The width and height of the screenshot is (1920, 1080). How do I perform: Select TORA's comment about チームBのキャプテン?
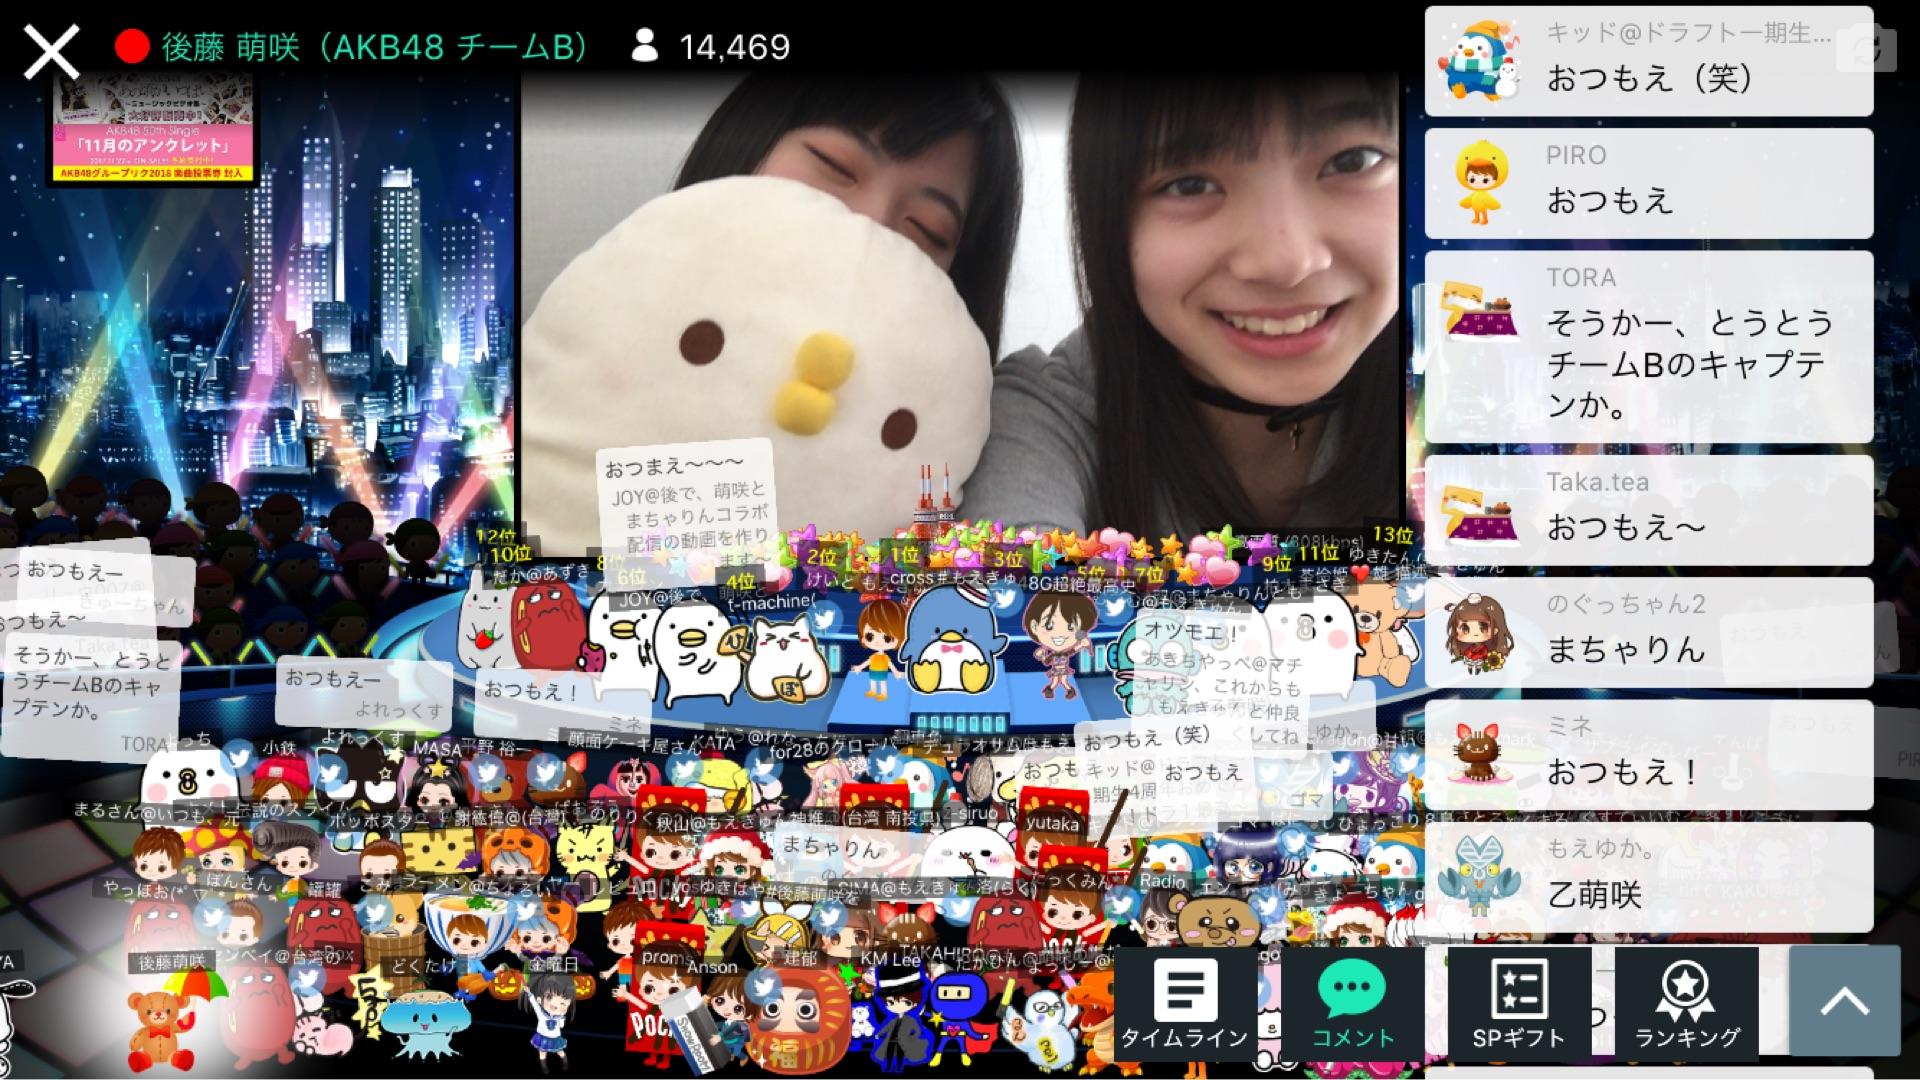click(1649, 346)
